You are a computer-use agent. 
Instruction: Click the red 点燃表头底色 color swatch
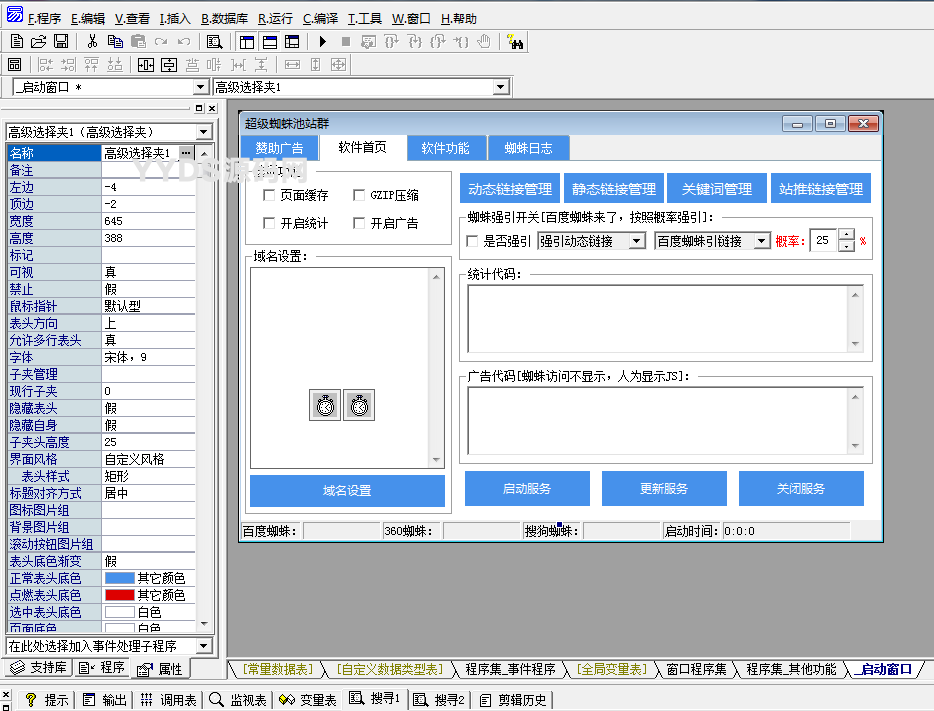pos(119,595)
